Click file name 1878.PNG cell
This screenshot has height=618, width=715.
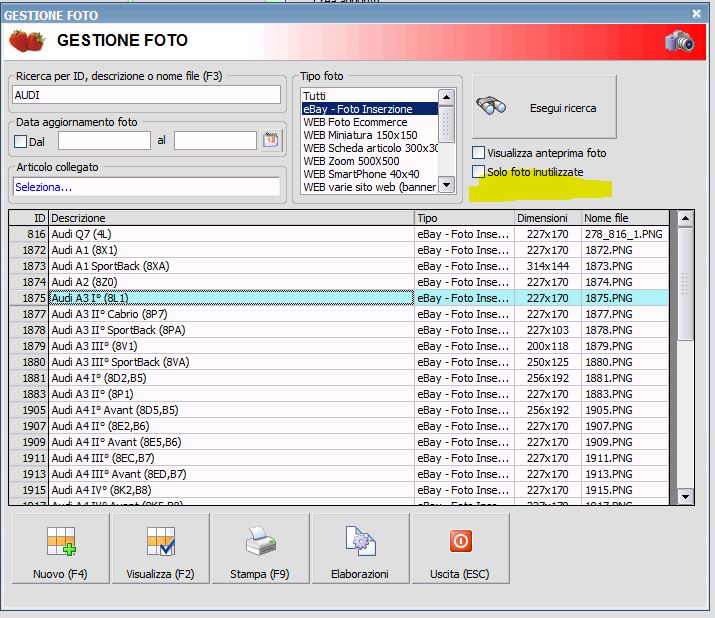(626, 330)
